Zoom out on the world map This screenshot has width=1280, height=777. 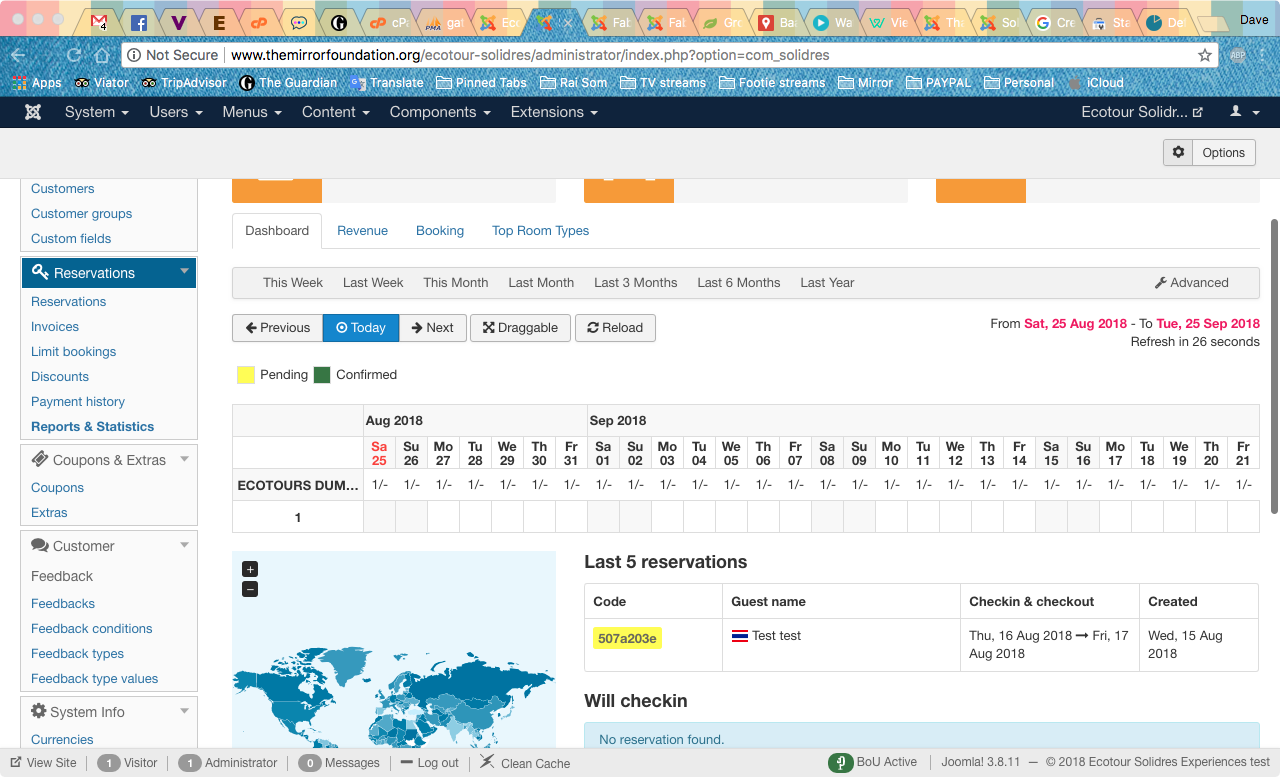[250, 589]
